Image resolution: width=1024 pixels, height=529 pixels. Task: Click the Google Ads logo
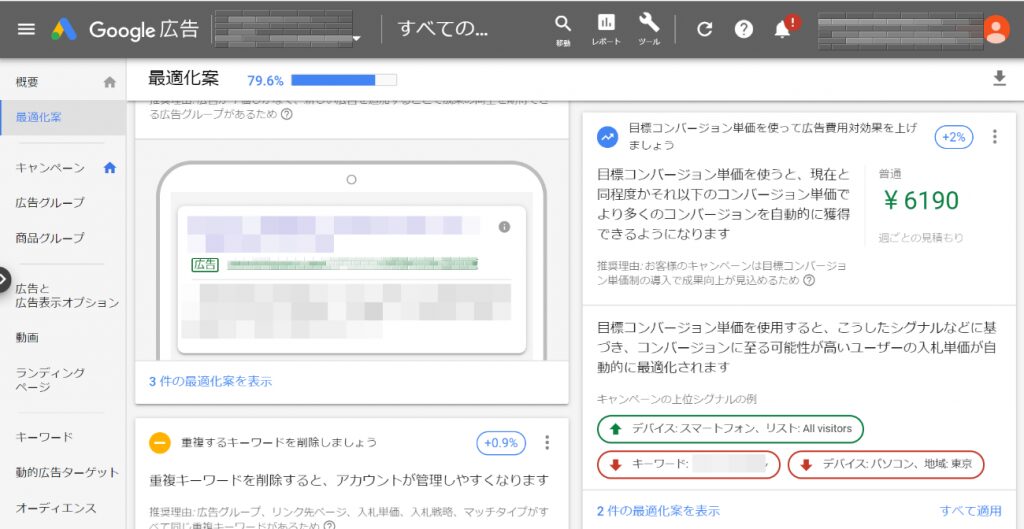pyautogui.click(x=65, y=29)
